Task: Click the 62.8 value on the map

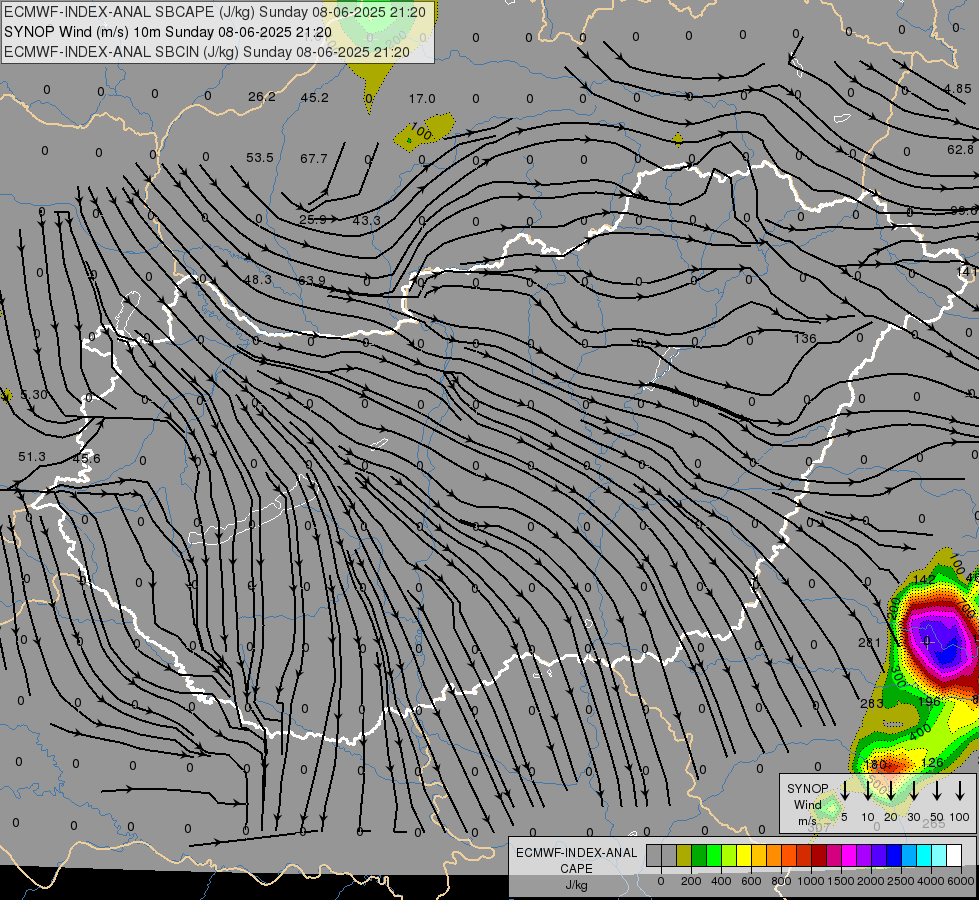Action: tap(960, 149)
